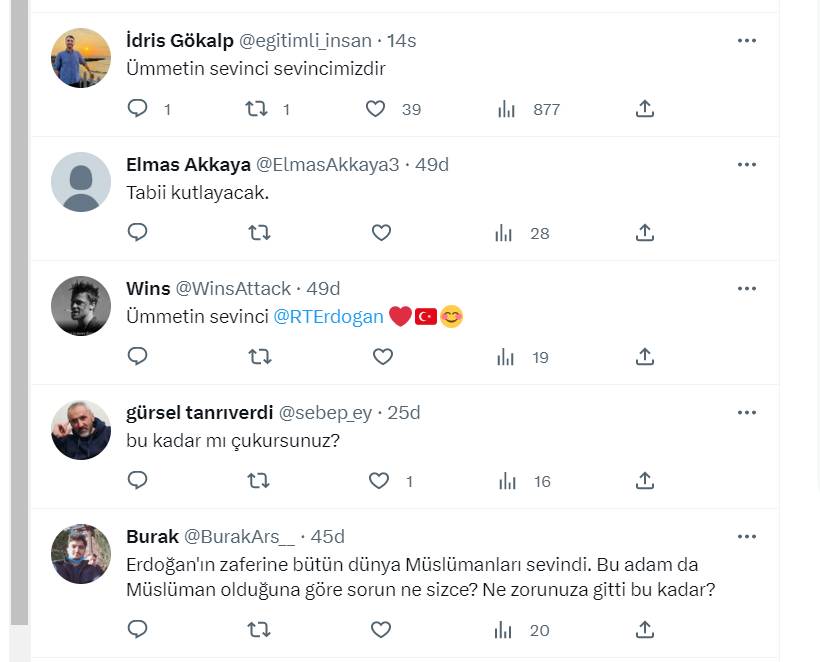Open more options for İdris Gökalp's tweet
Viewport: 820px width, 662px height.
point(747,41)
